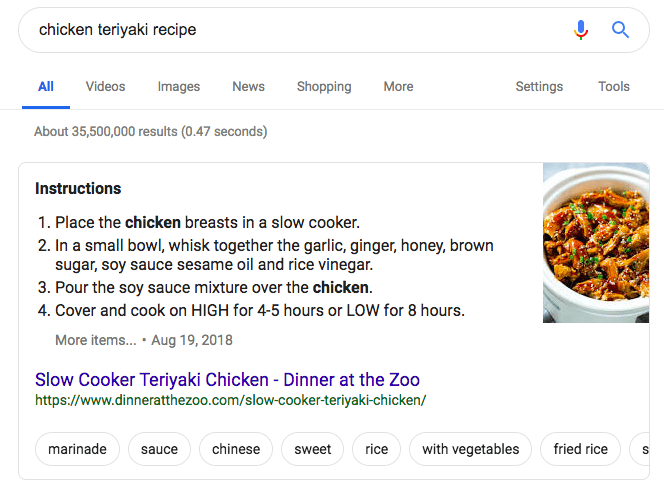Viewport: 664px width, 483px height.
Task: Expand the More menu
Action: 398,87
